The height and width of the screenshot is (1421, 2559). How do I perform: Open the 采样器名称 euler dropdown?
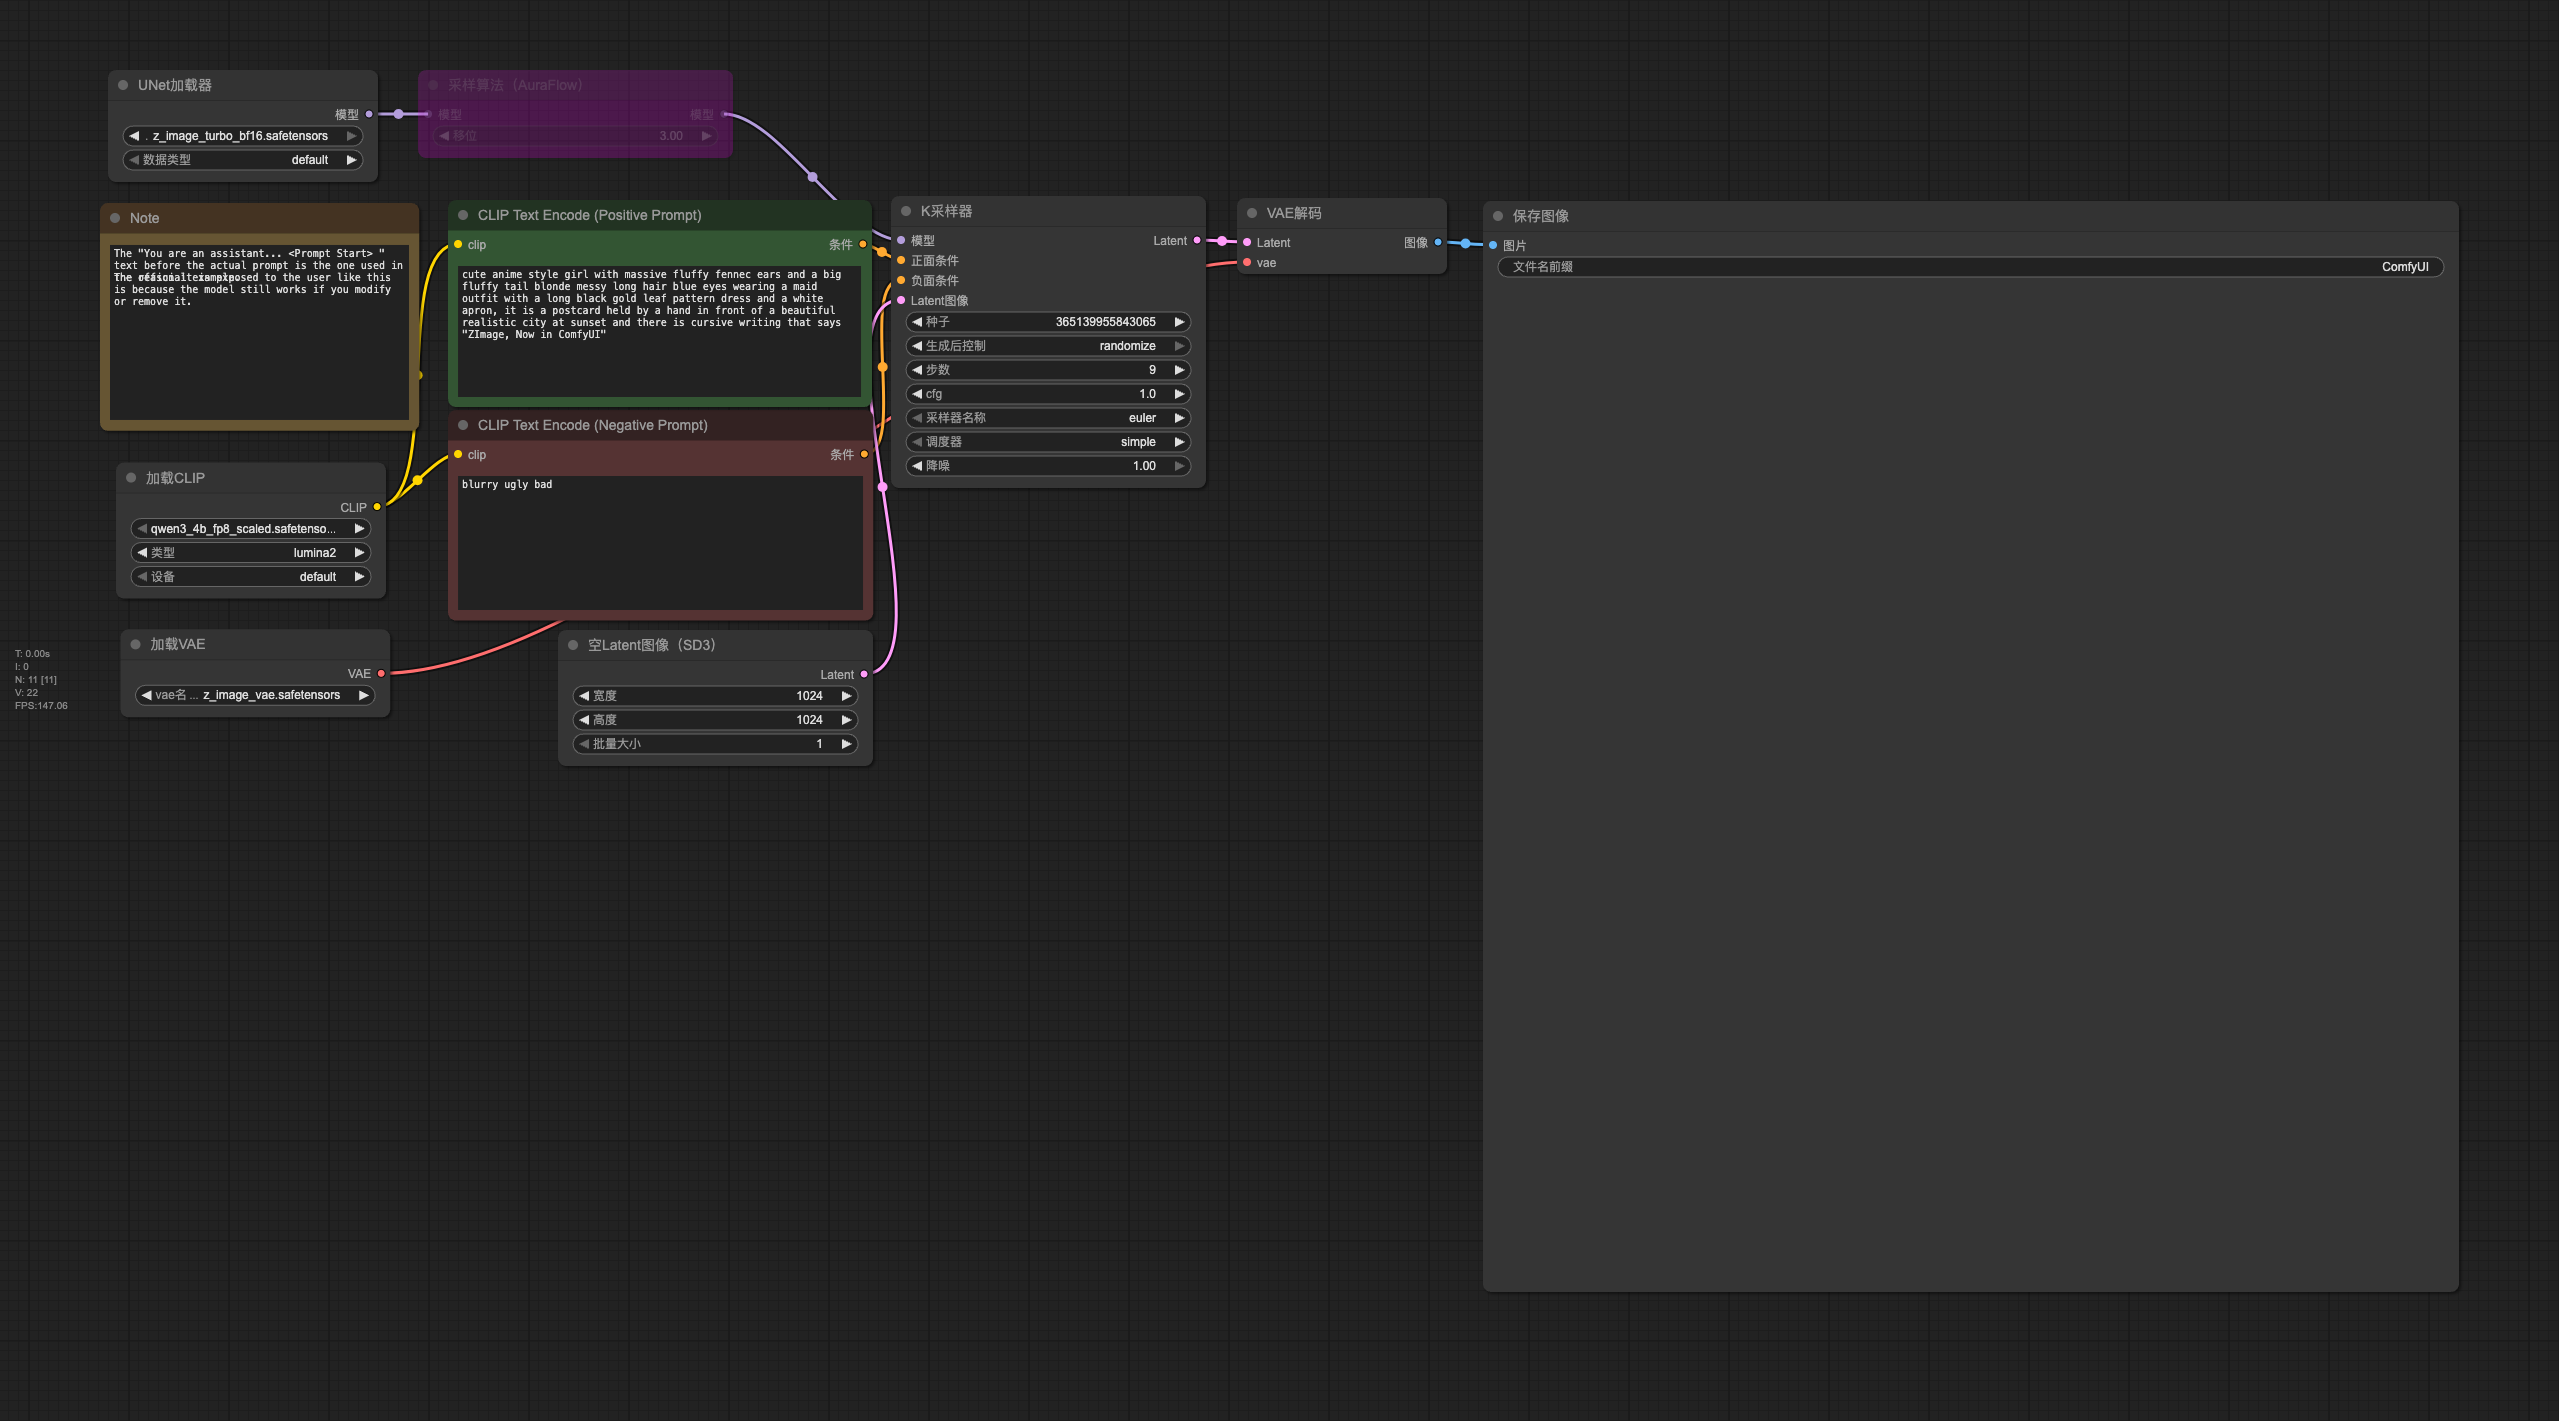[1047, 418]
